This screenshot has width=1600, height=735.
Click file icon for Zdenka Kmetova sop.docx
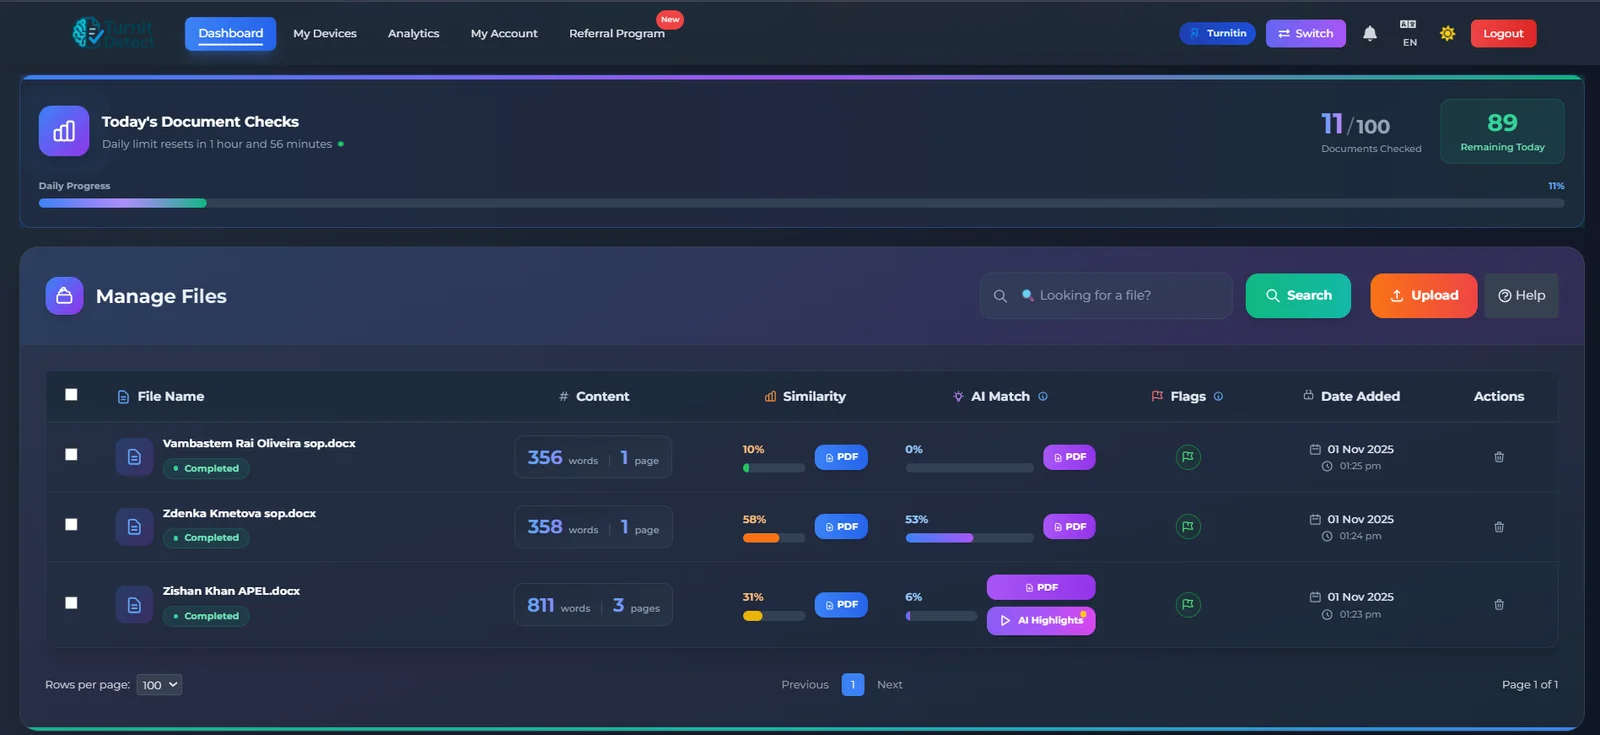point(134,527)
